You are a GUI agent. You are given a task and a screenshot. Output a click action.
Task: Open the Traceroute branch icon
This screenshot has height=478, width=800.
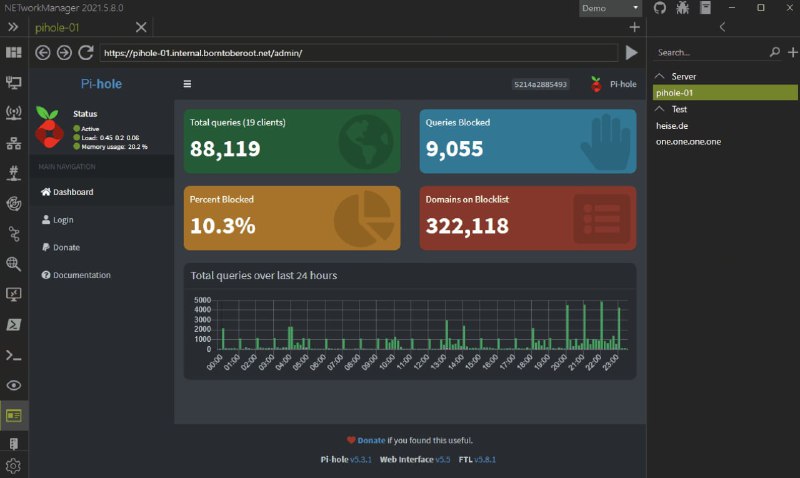(13, 234)
